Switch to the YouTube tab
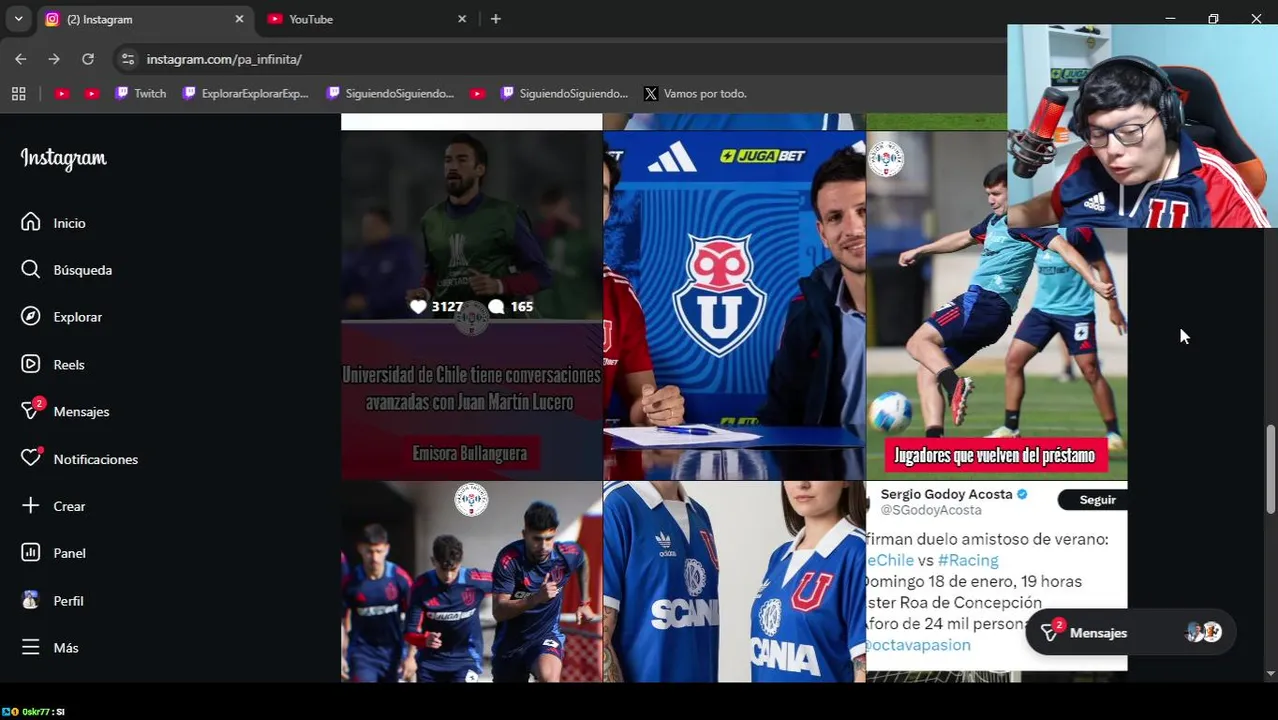Viewport: 1278px width, 720px height. click(366, 19)
